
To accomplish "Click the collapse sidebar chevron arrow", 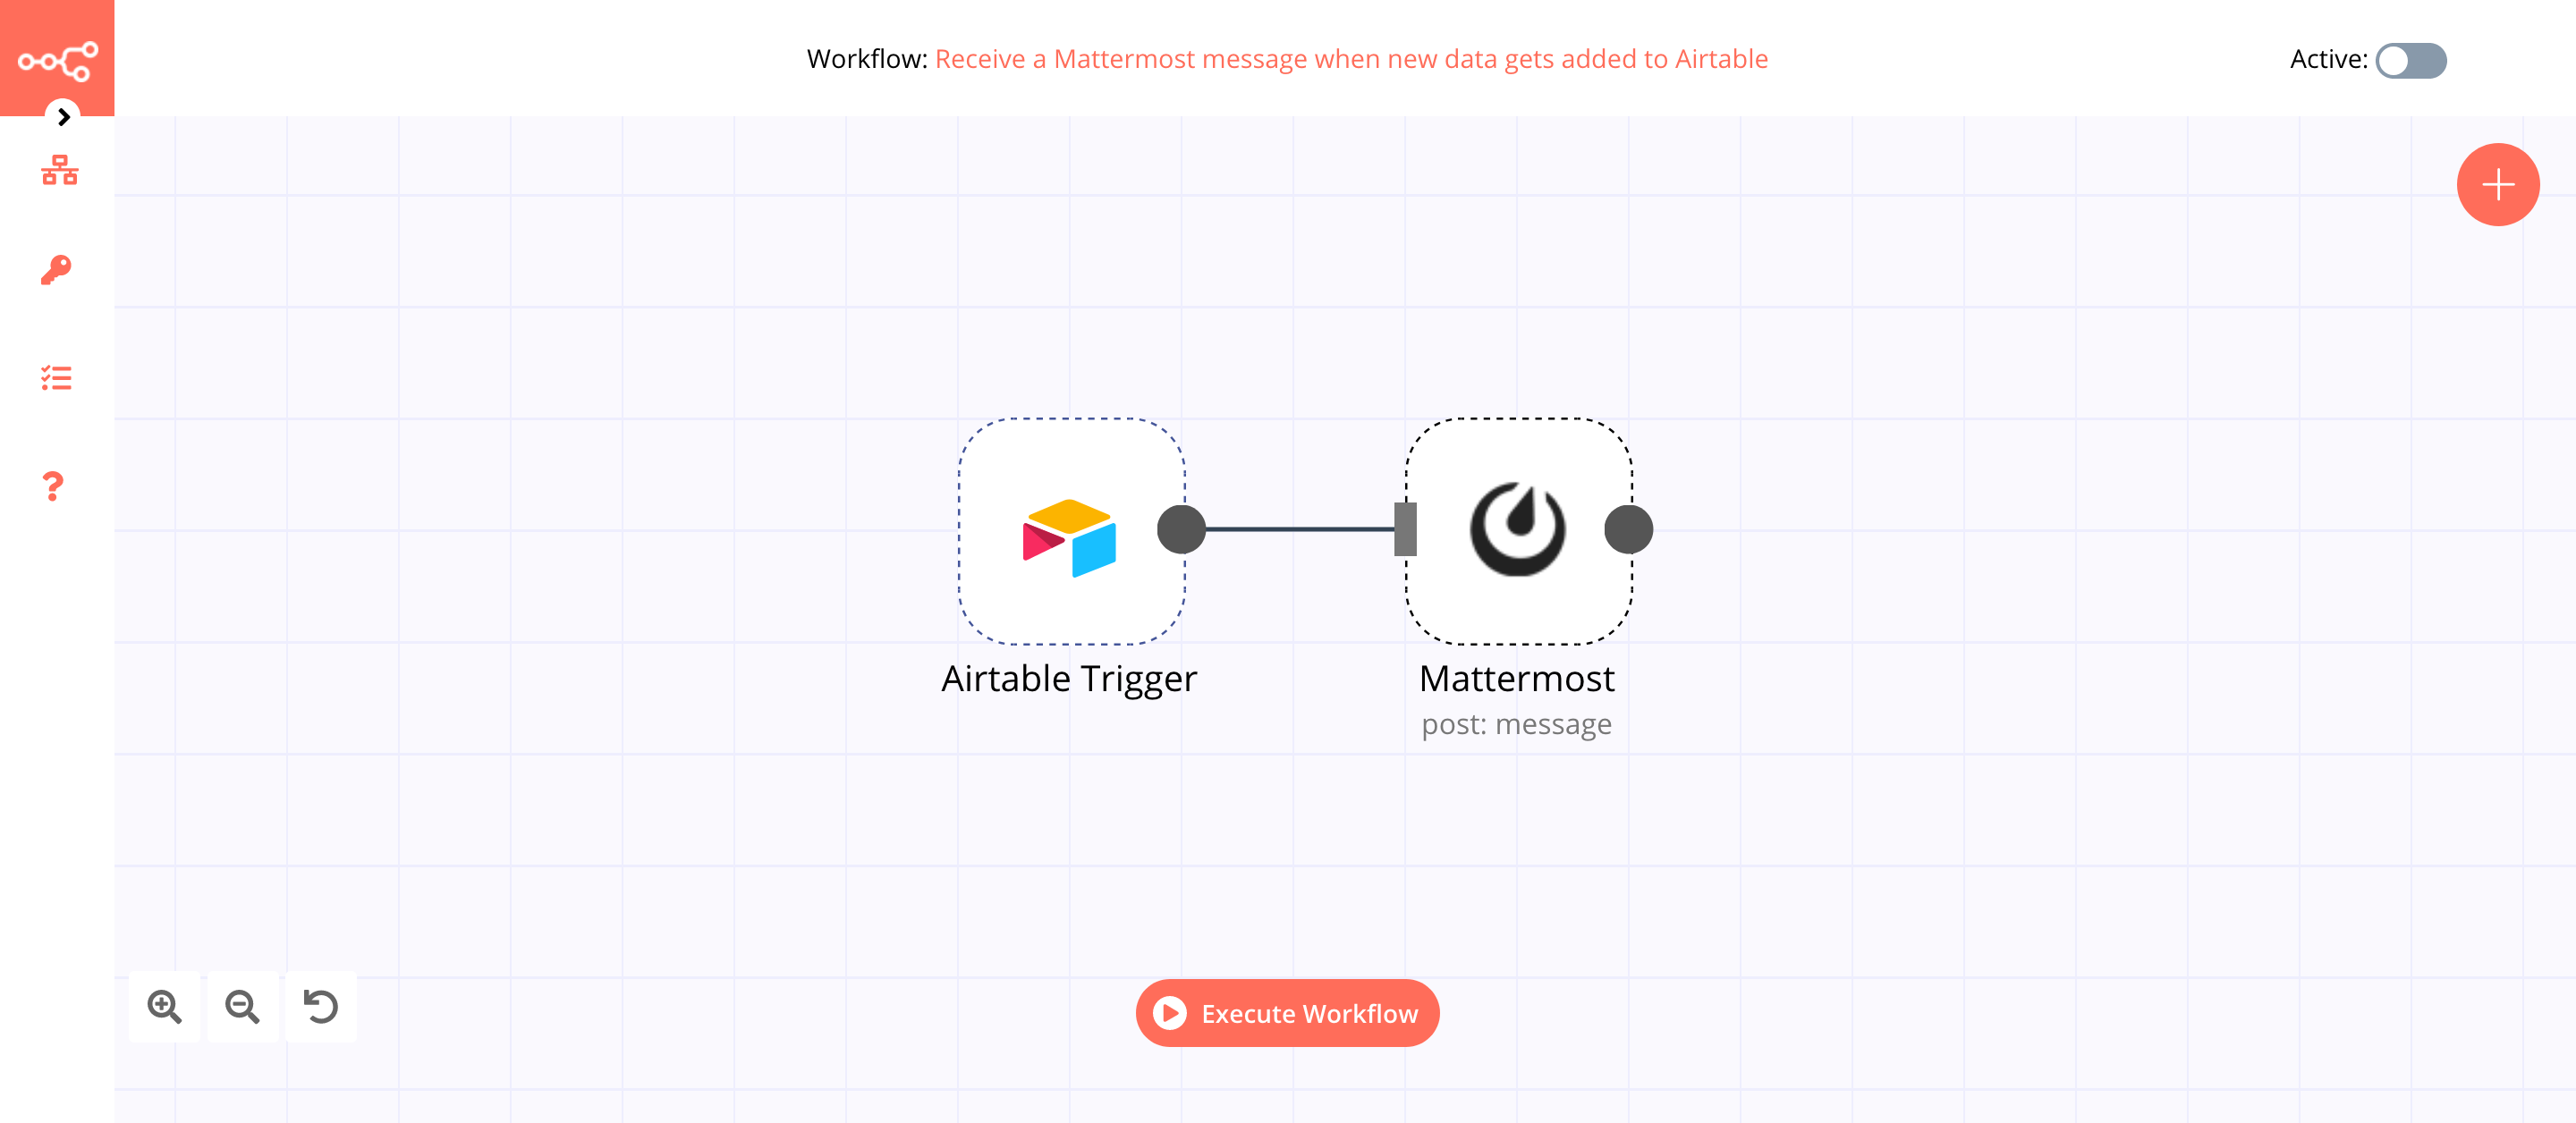I will [x=63, y=115].
